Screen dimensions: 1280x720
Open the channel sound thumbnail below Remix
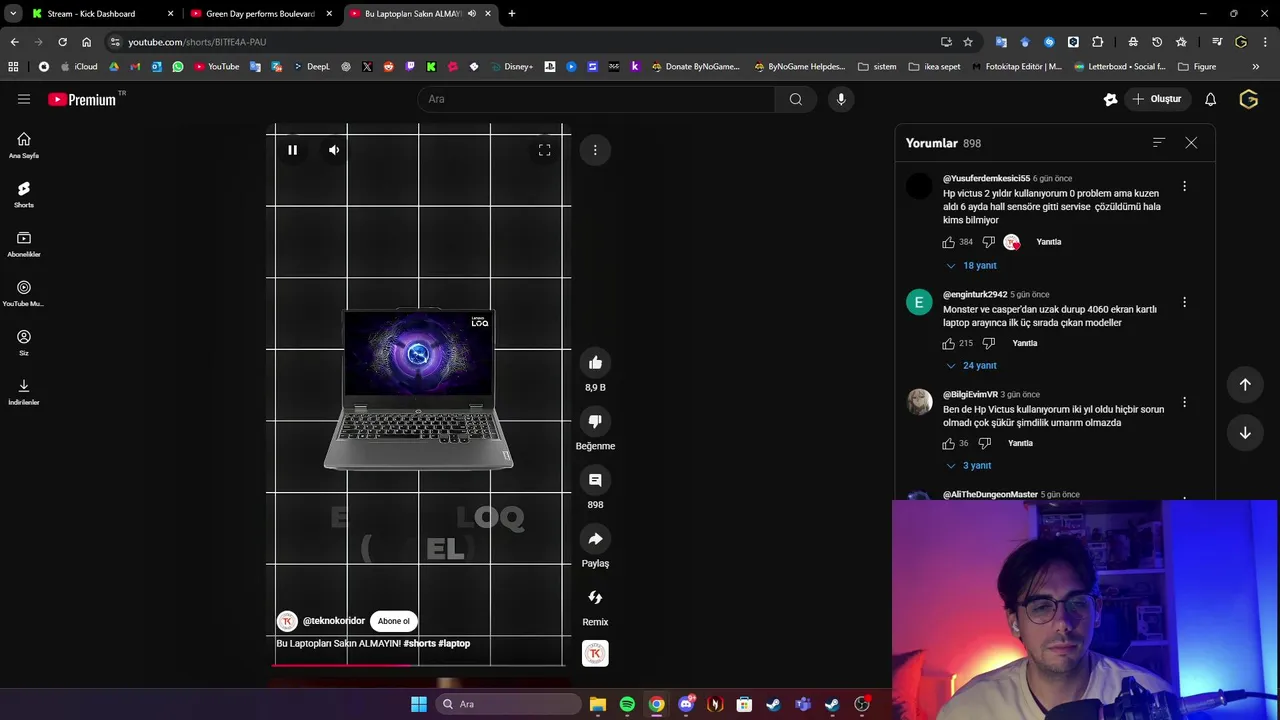pos(595,654)
